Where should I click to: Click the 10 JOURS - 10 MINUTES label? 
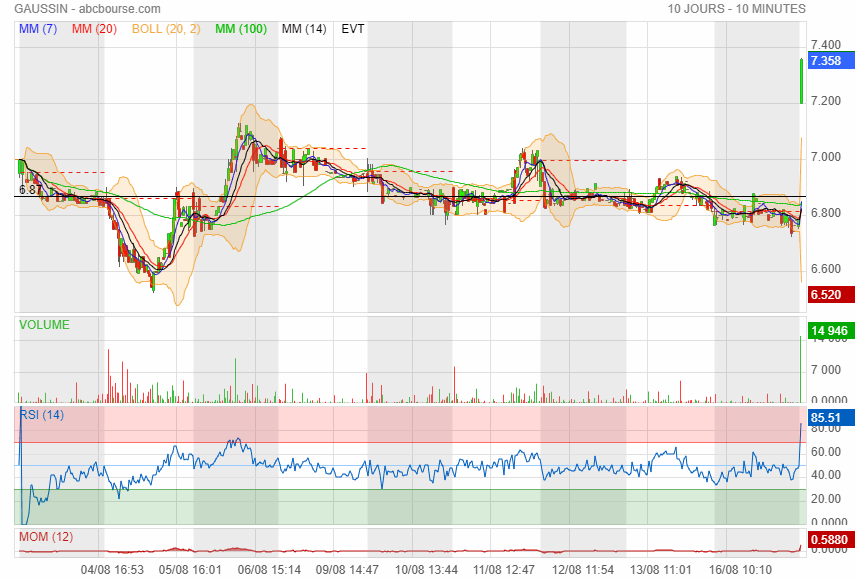(737, 9)
